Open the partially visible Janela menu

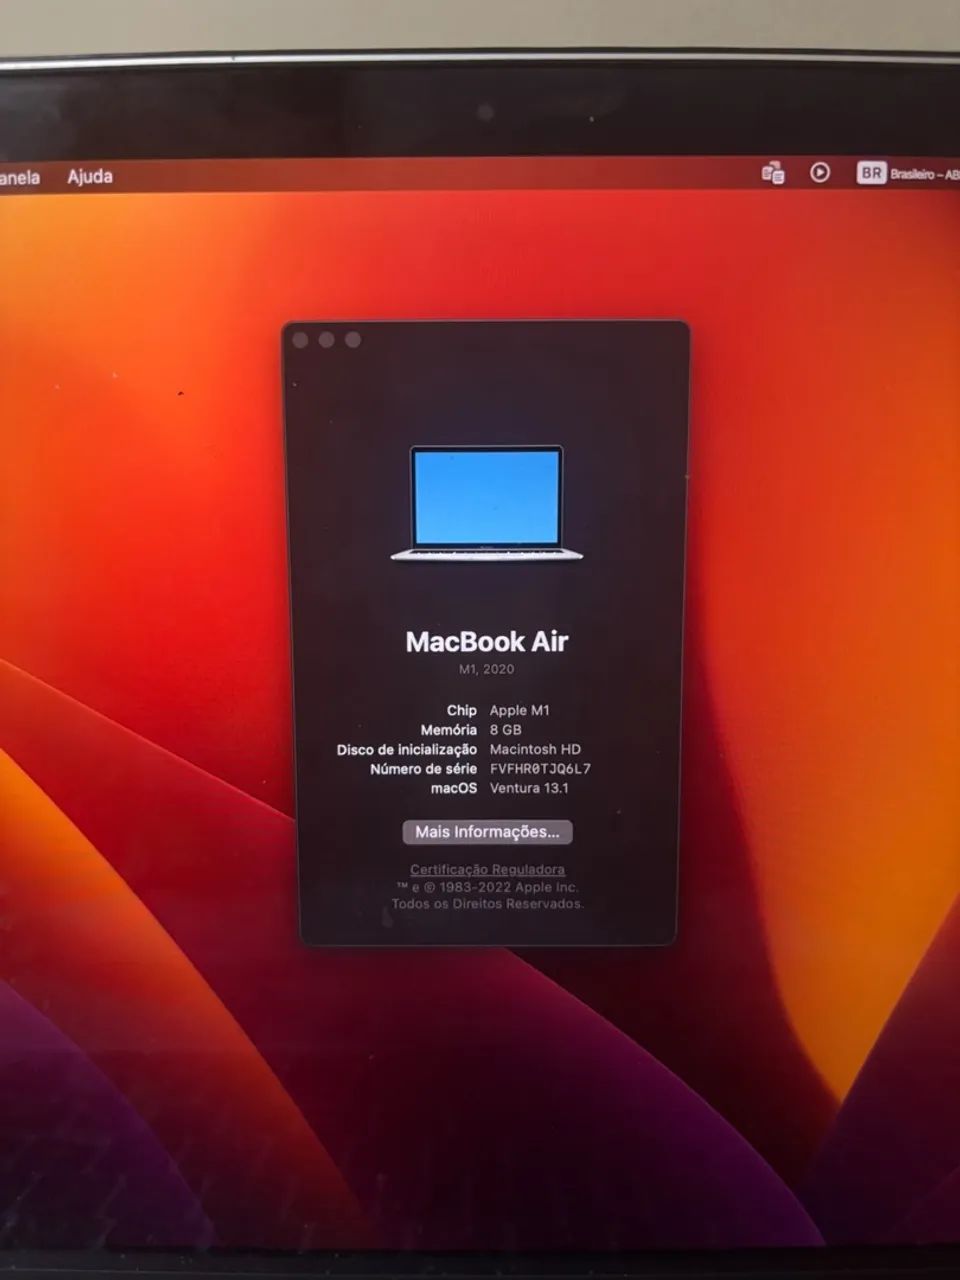coord(20,178)
